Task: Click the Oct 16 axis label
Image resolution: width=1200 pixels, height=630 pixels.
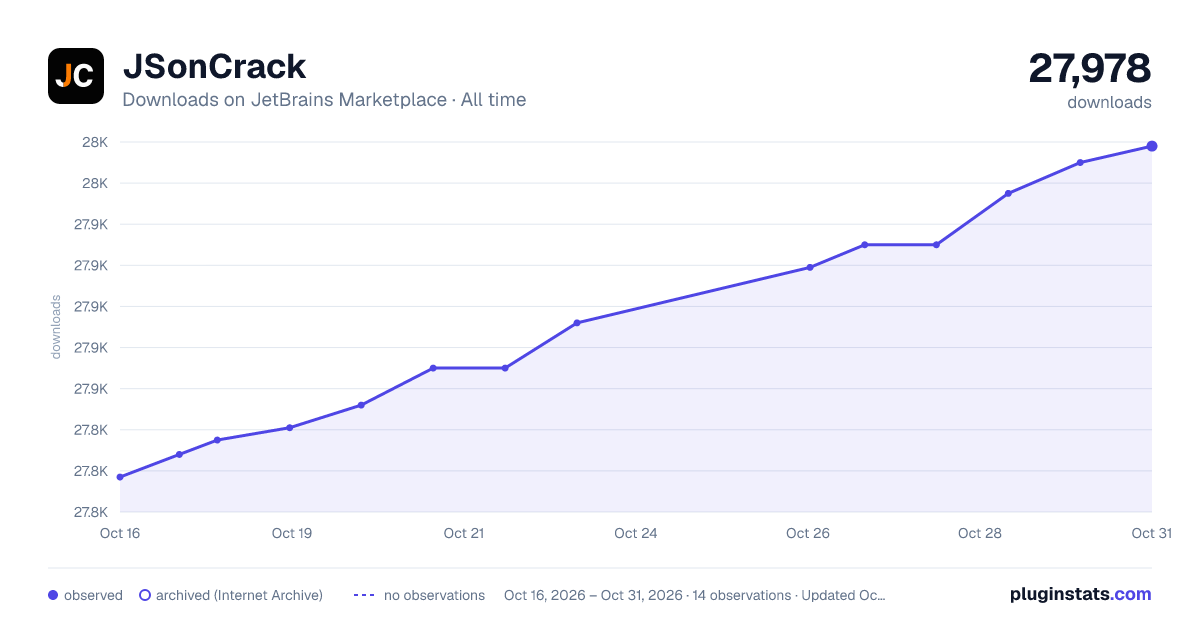Action: tap(120, 533)
